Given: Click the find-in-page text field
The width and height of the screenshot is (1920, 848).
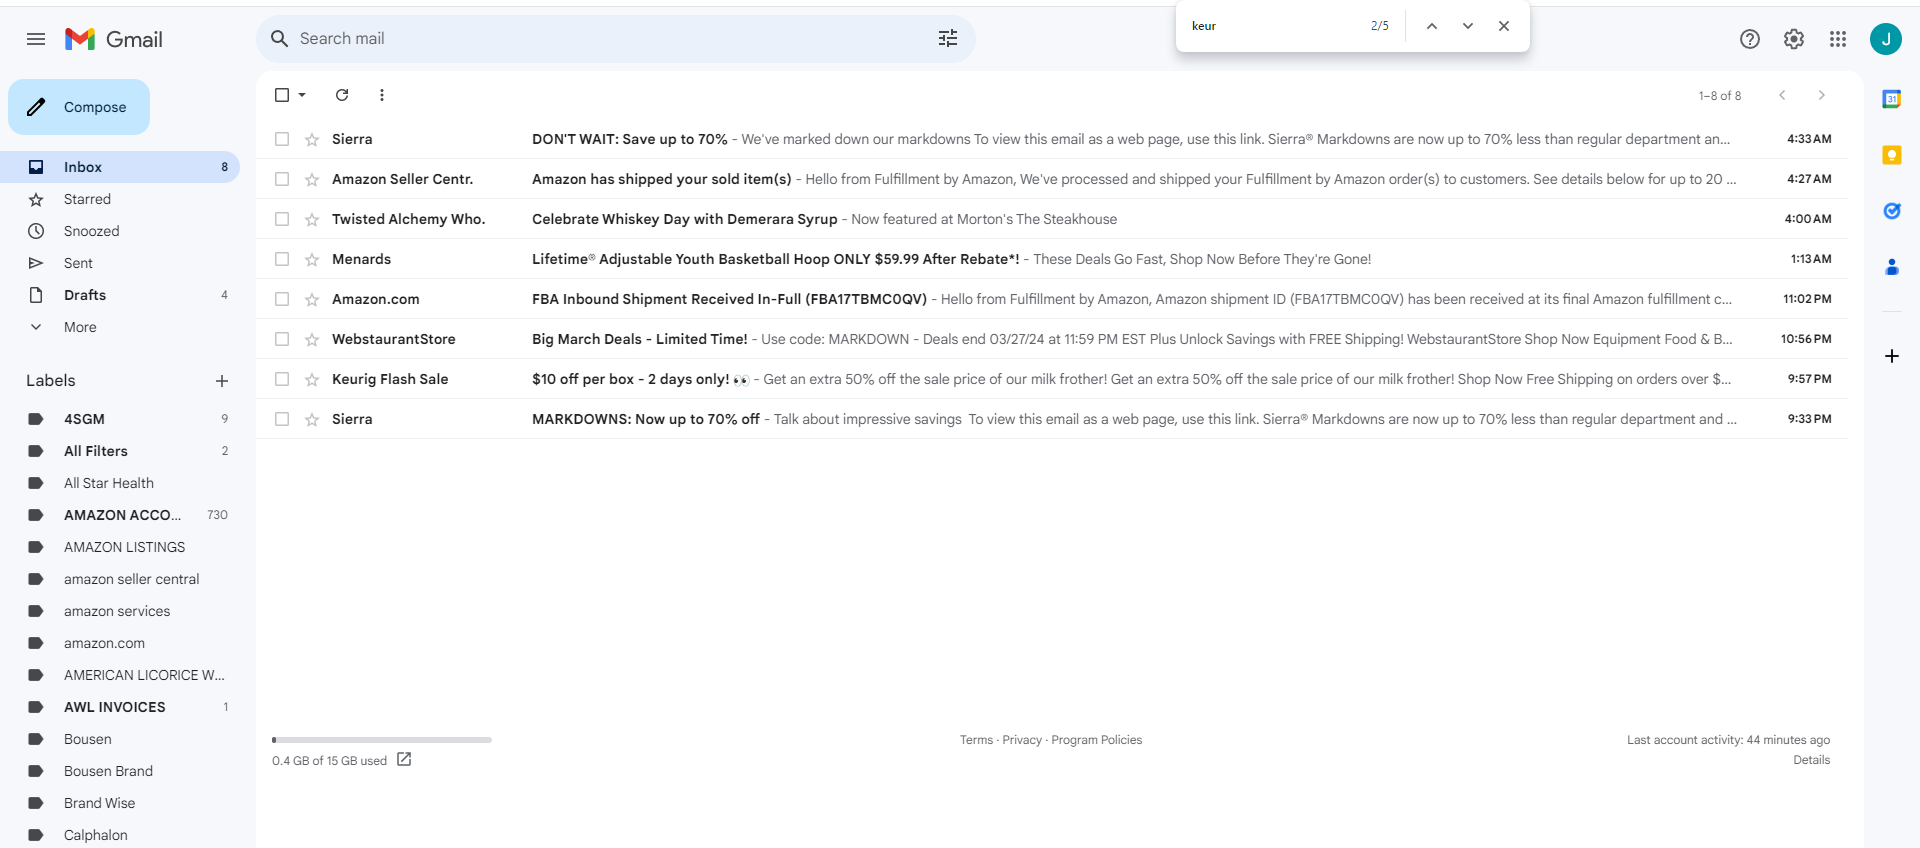Looking at the screenshot, I should click(1270, 26).
